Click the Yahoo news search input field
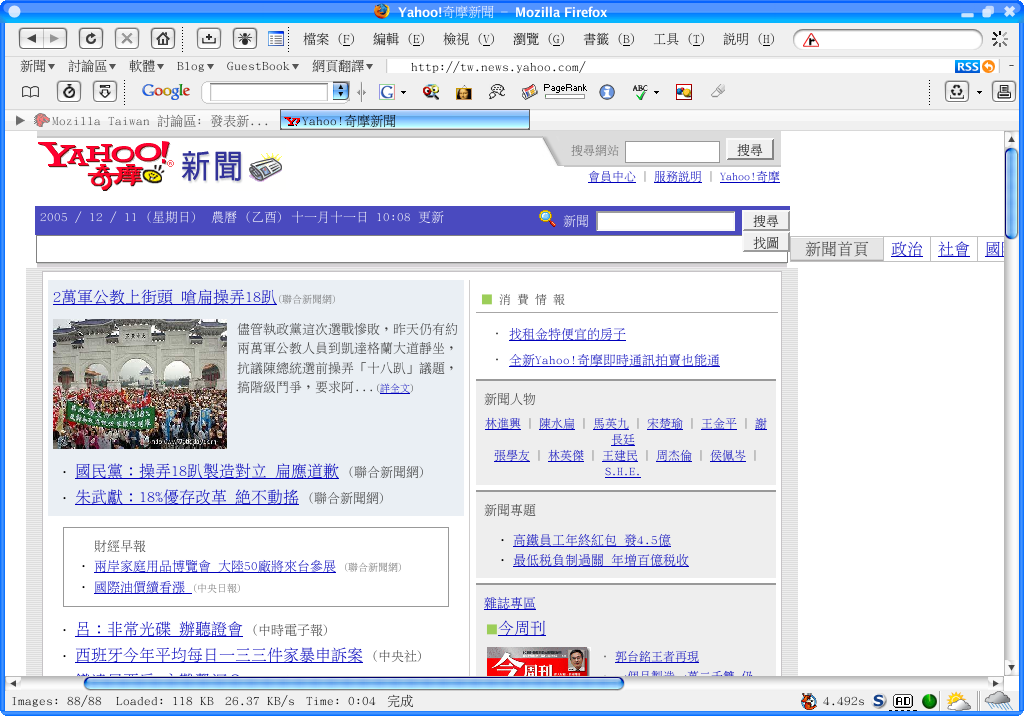 tap(665, 221)
